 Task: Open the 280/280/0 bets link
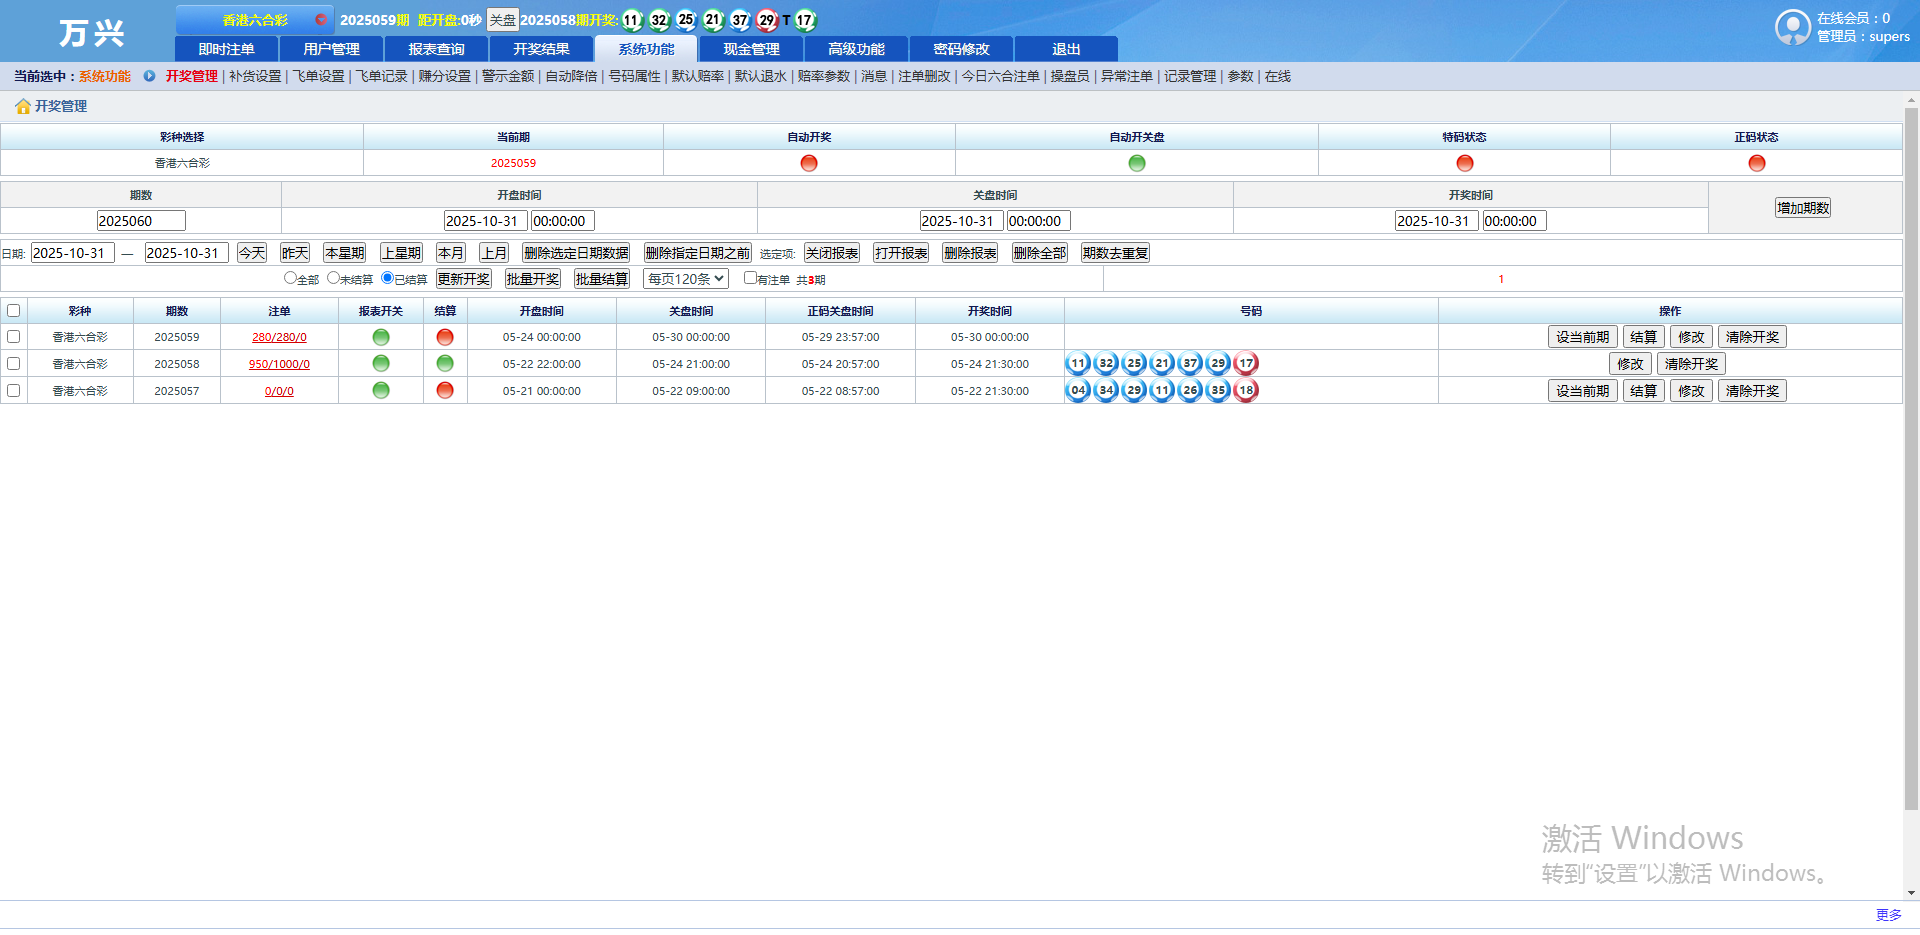coord(279,338)
